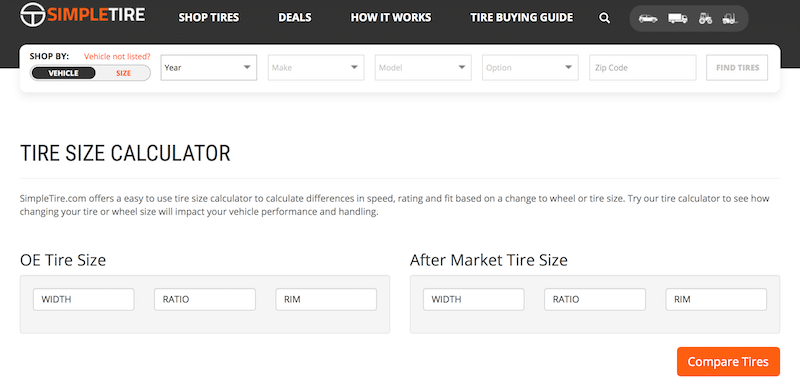Click the FIND TIRES button
Viewport: 800px width, 389px height.
tap(737, 67)
